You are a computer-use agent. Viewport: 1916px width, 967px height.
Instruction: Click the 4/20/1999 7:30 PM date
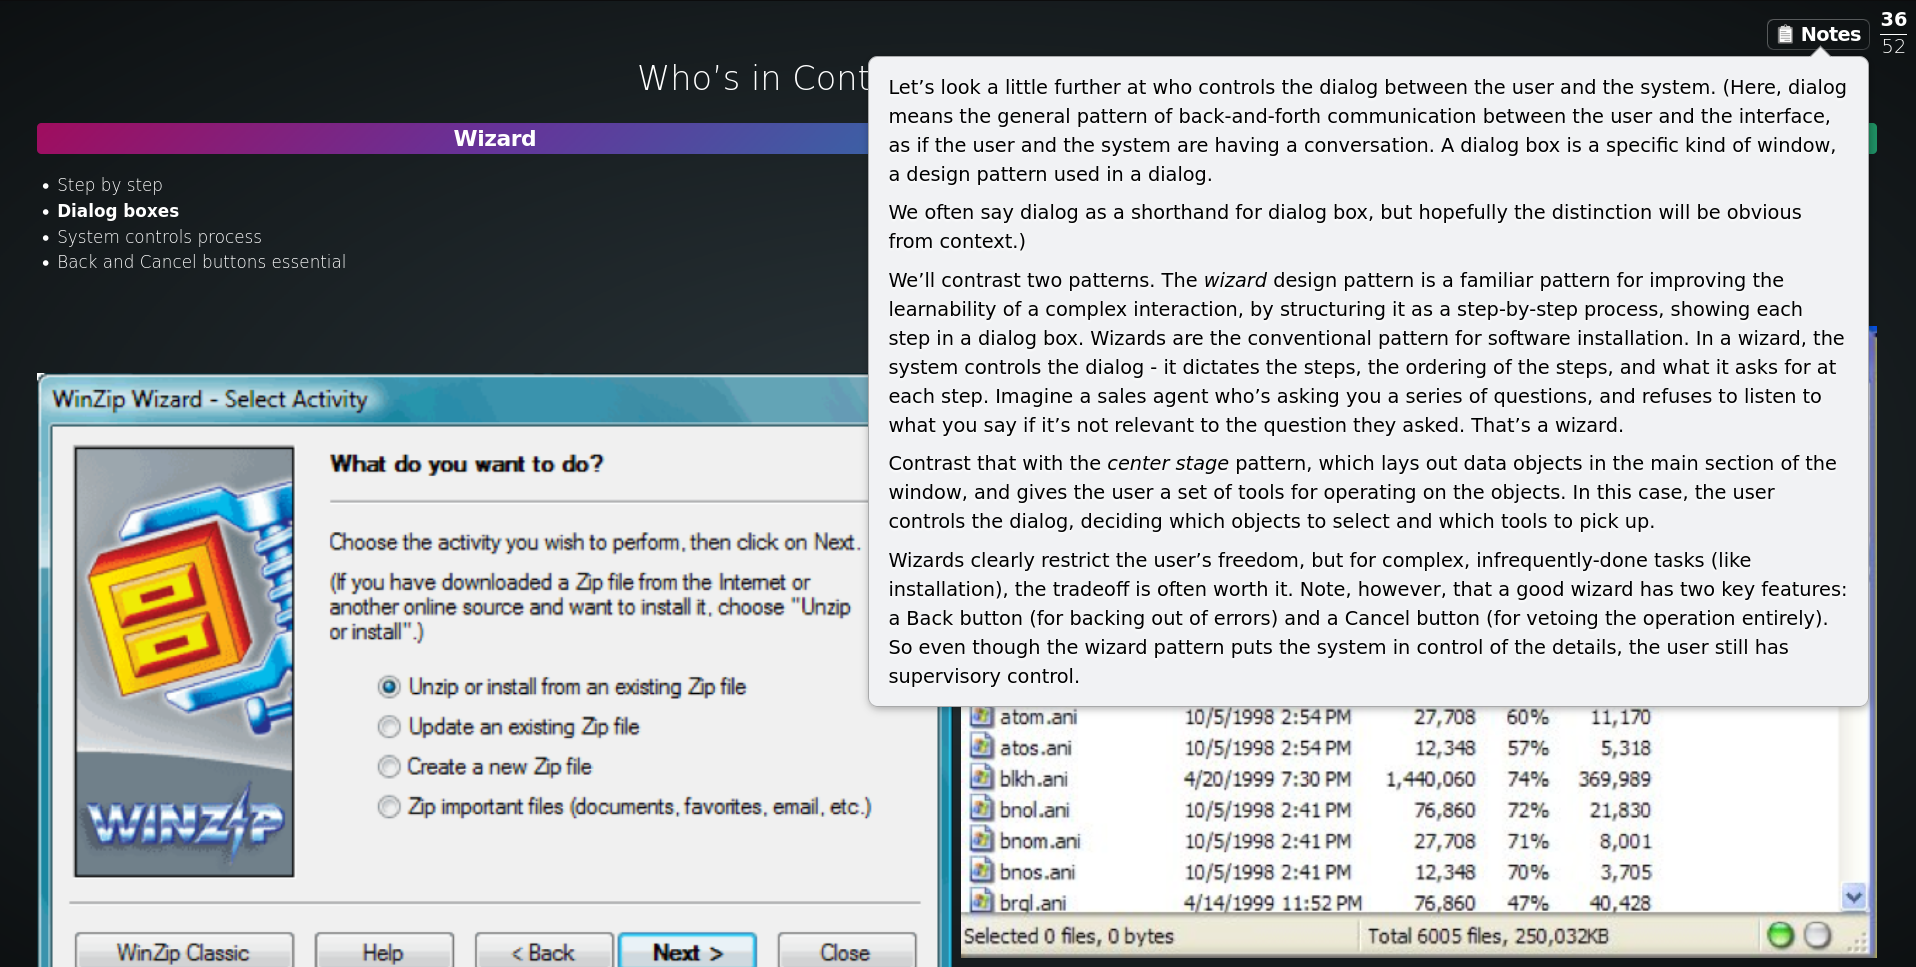point(1267,779)
